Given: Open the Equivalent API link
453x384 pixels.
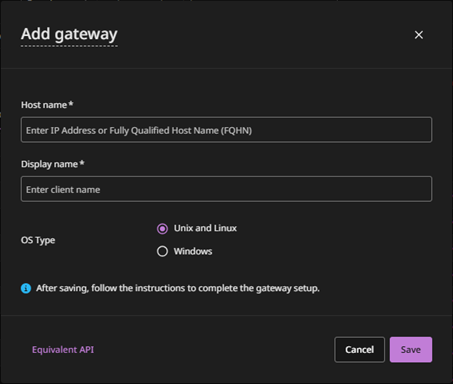Looking at the screenshot, I should [63, 350].
